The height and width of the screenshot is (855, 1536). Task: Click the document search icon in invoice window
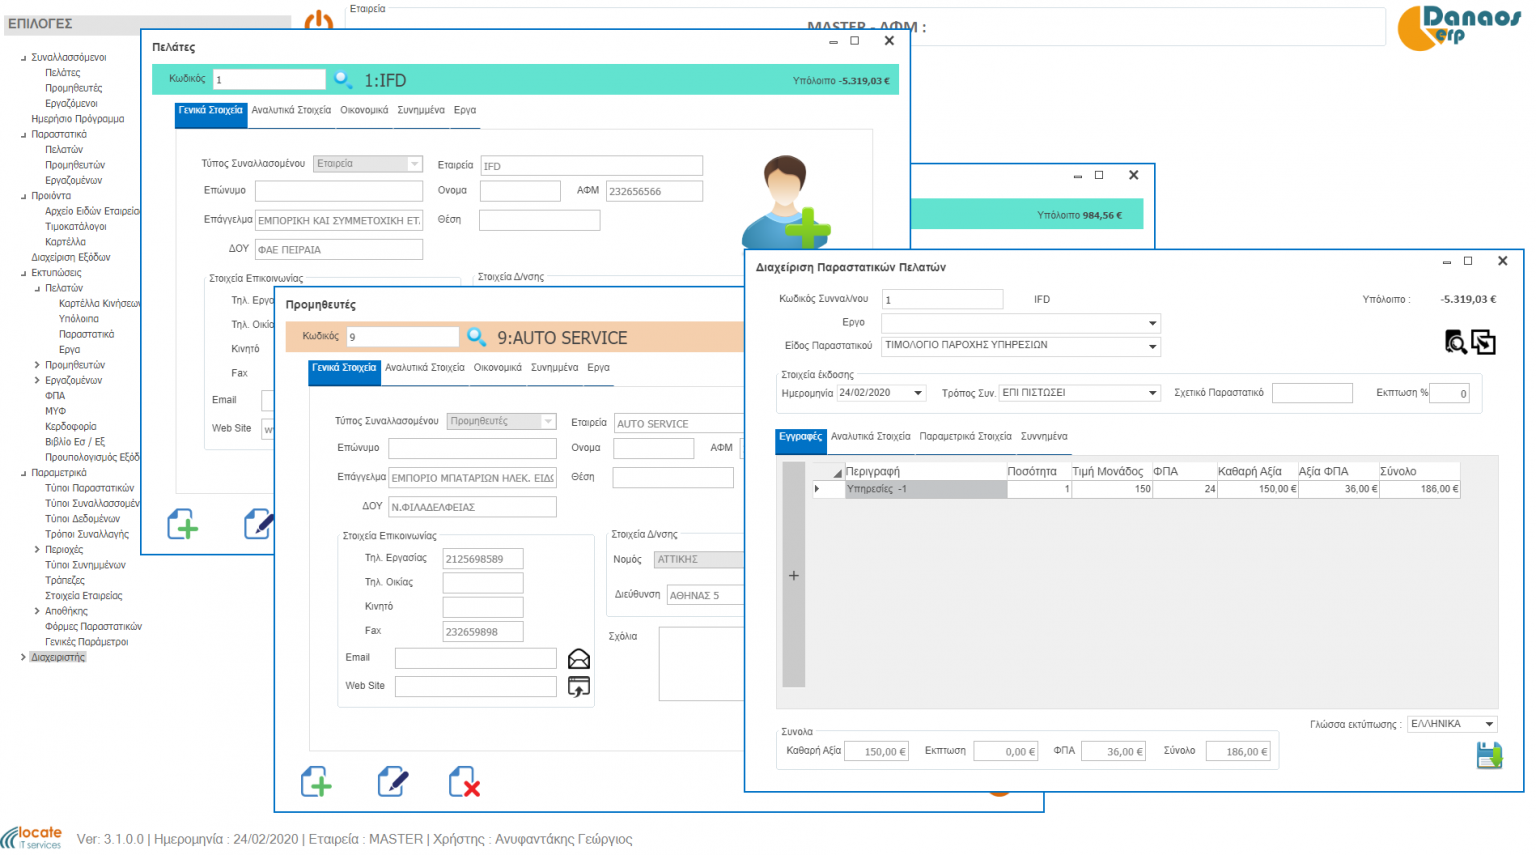click(x=1455, y=343)
